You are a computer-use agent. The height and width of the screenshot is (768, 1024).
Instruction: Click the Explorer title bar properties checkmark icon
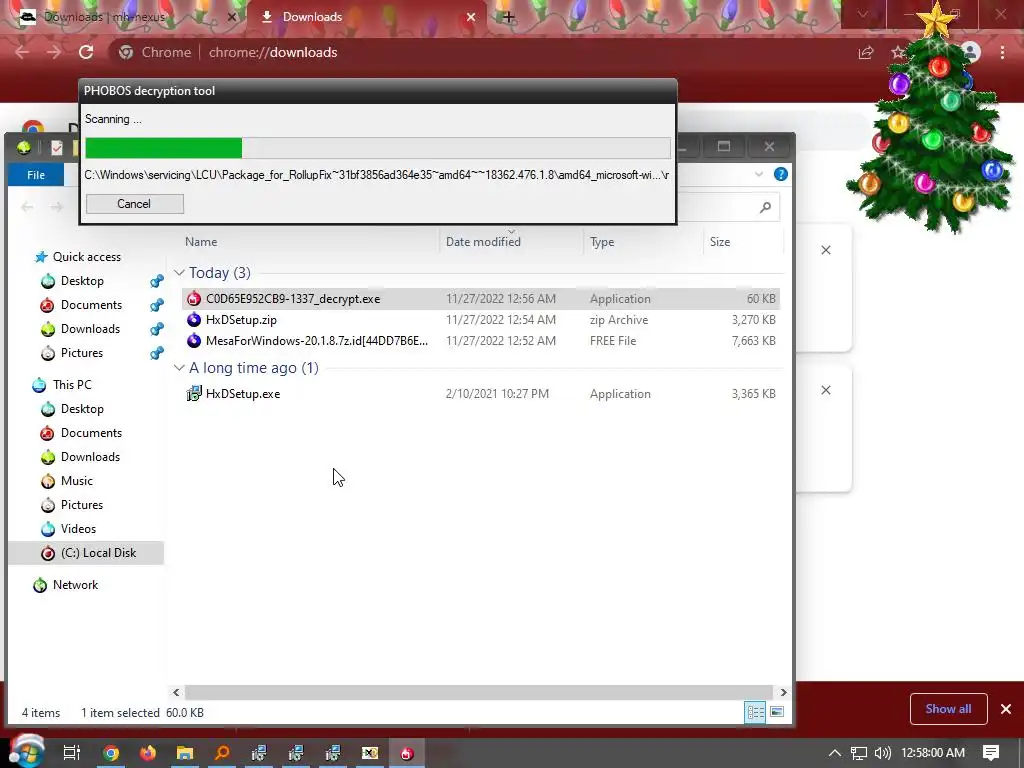tap(57, 148)
